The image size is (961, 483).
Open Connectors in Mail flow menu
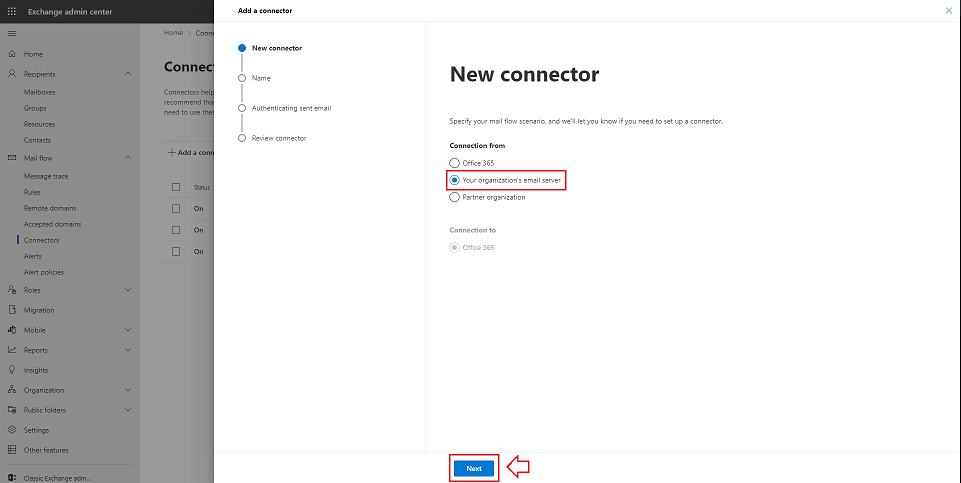41,240
